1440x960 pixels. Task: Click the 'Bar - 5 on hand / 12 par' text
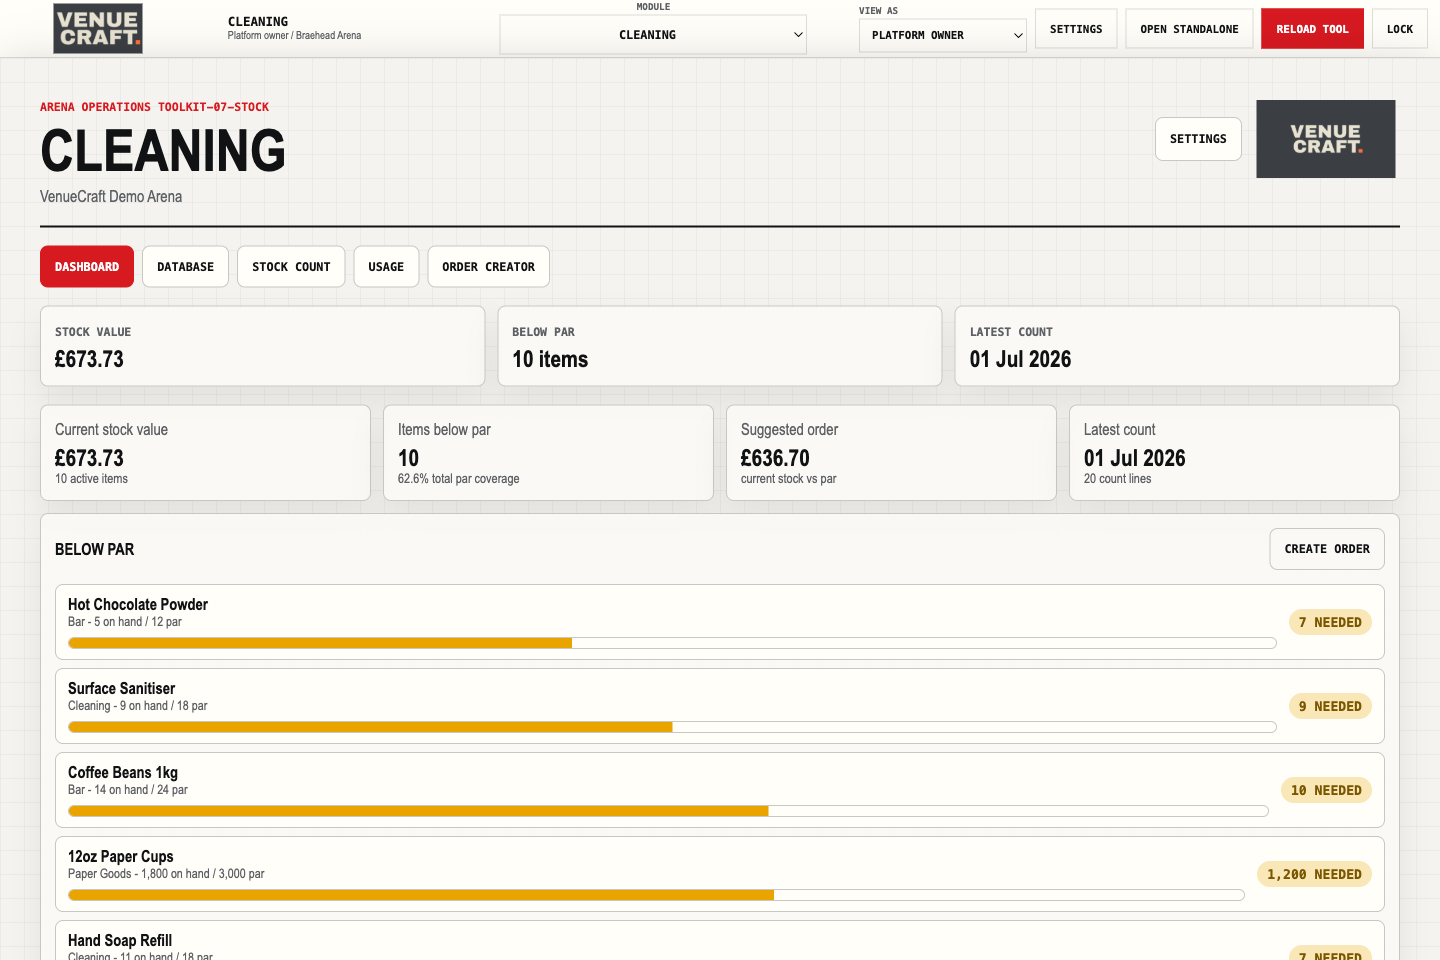pyautogui.click(x=125, y=622)
